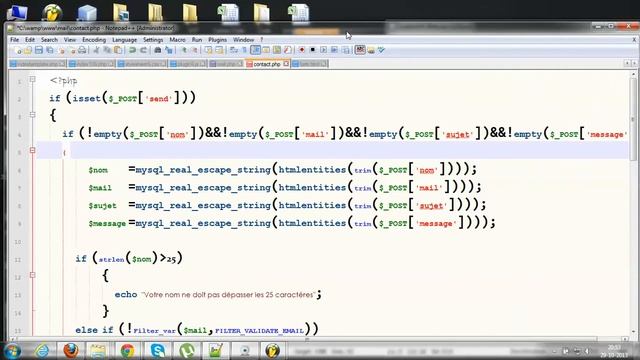
Task: Open the Plugins menu
Action: click(x=217, y=40)
